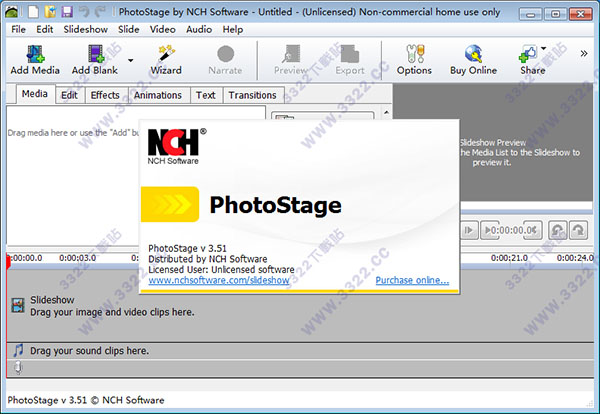Screen dimensions: 600x414
Task: Click the NCH Software logo in splash
Action: pyautogui.click(x=176, y=146)
